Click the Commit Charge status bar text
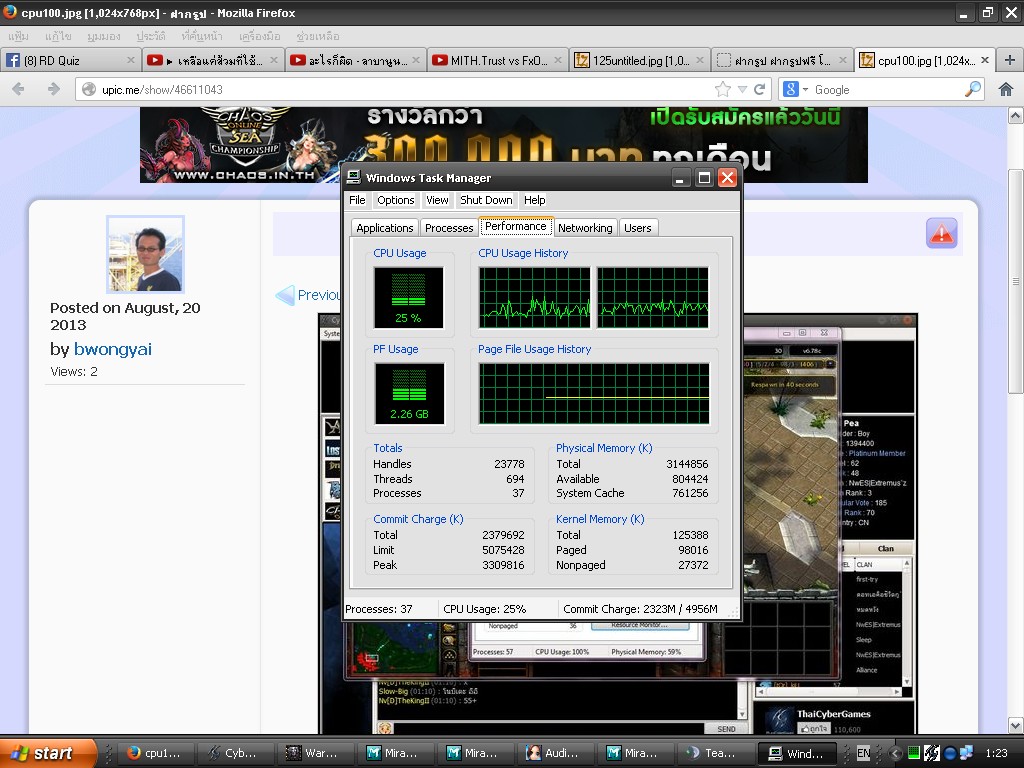Viewport: 1024px width, 768px height. click(x=640, y=609)
